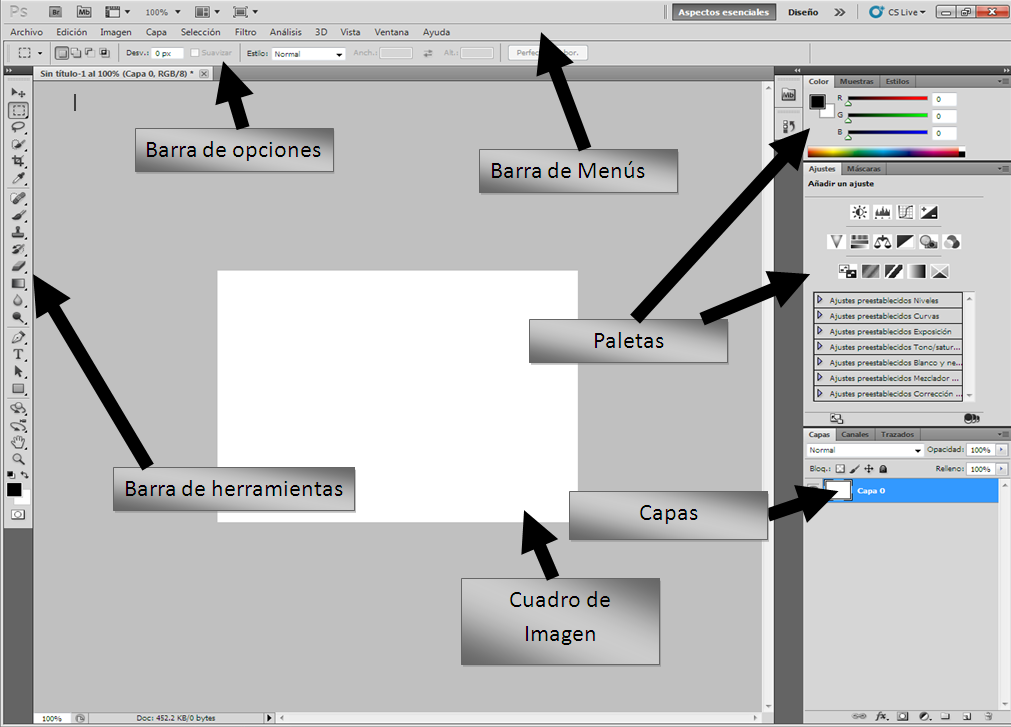
Task: Enable Subtract from selection mode
Action: (x=90, y=53)
